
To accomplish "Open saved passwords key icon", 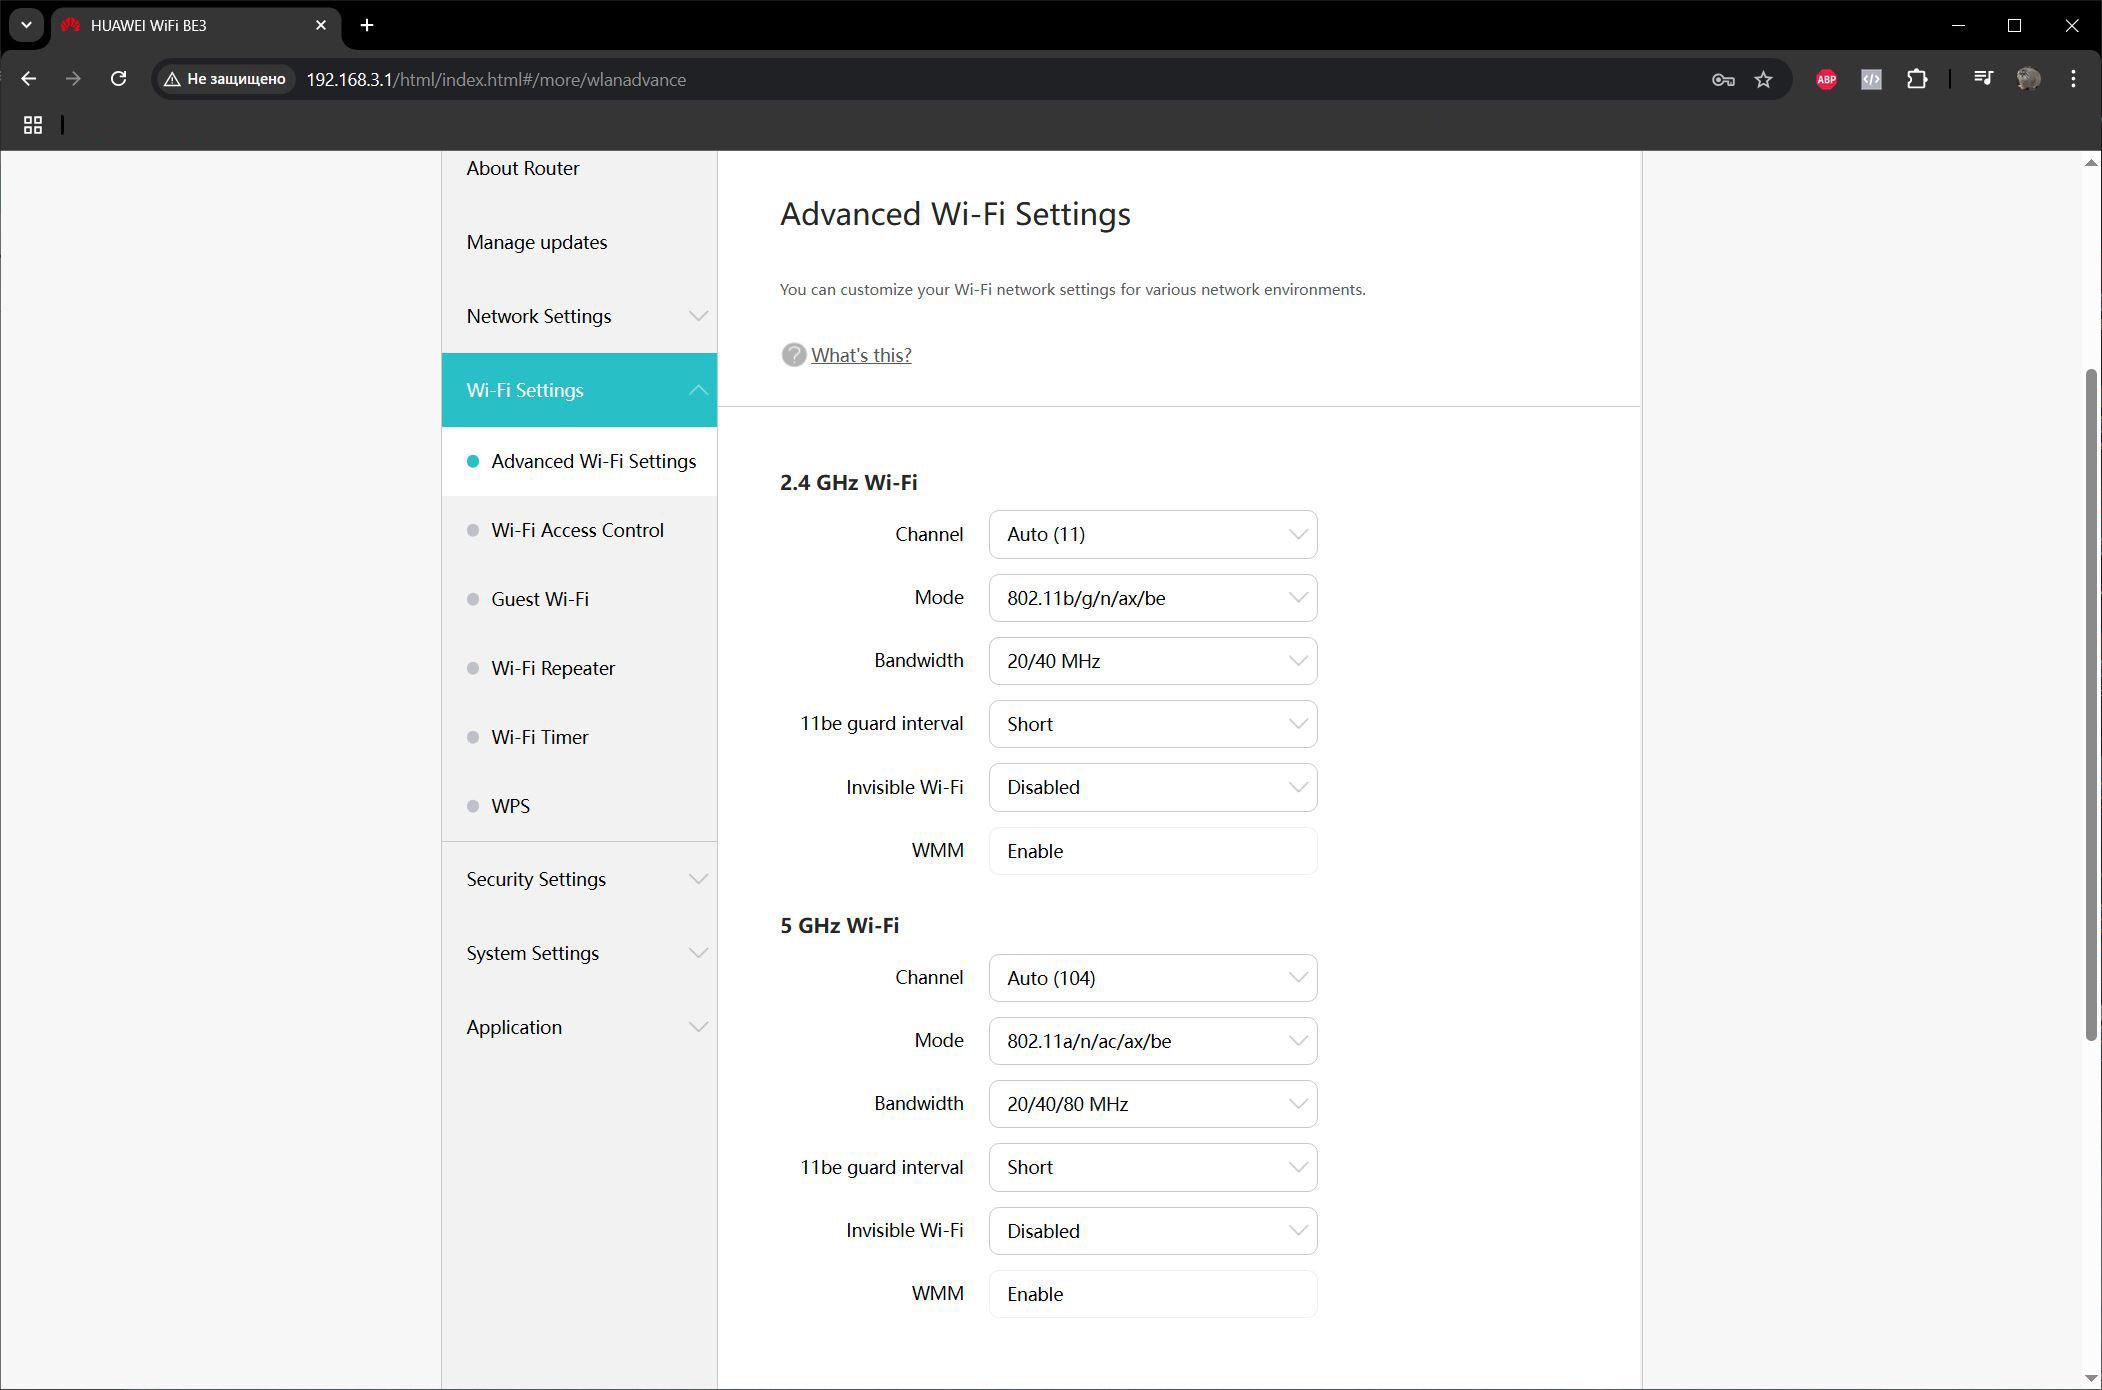I will [1722, 80].
